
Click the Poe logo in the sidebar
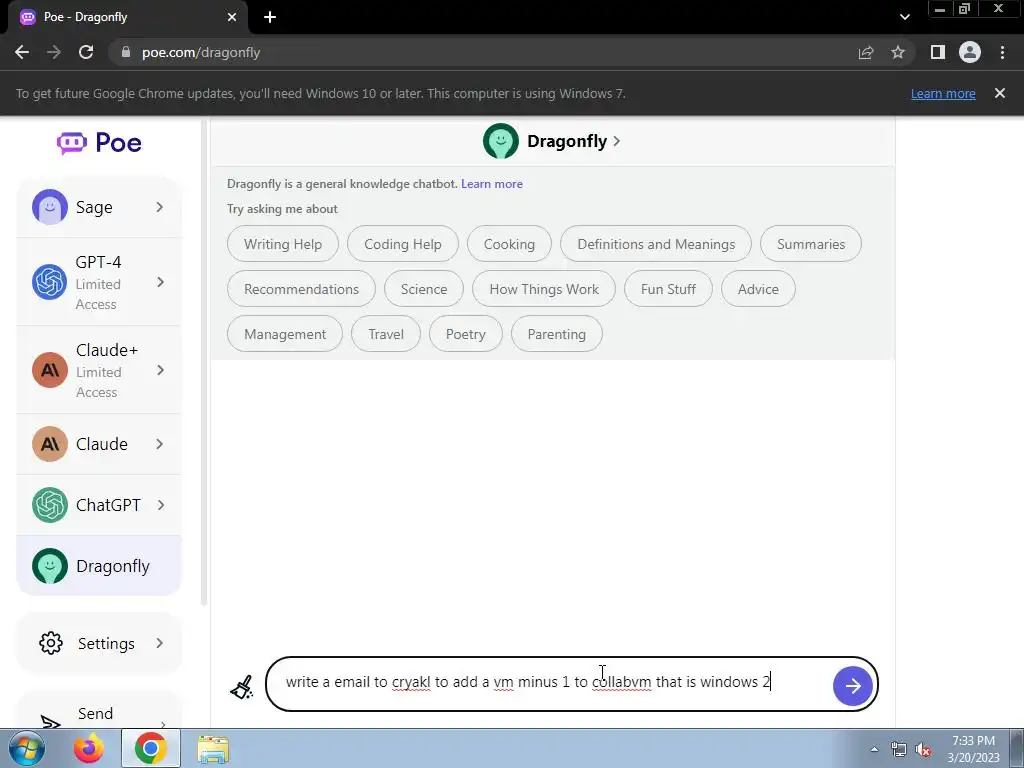99,142
